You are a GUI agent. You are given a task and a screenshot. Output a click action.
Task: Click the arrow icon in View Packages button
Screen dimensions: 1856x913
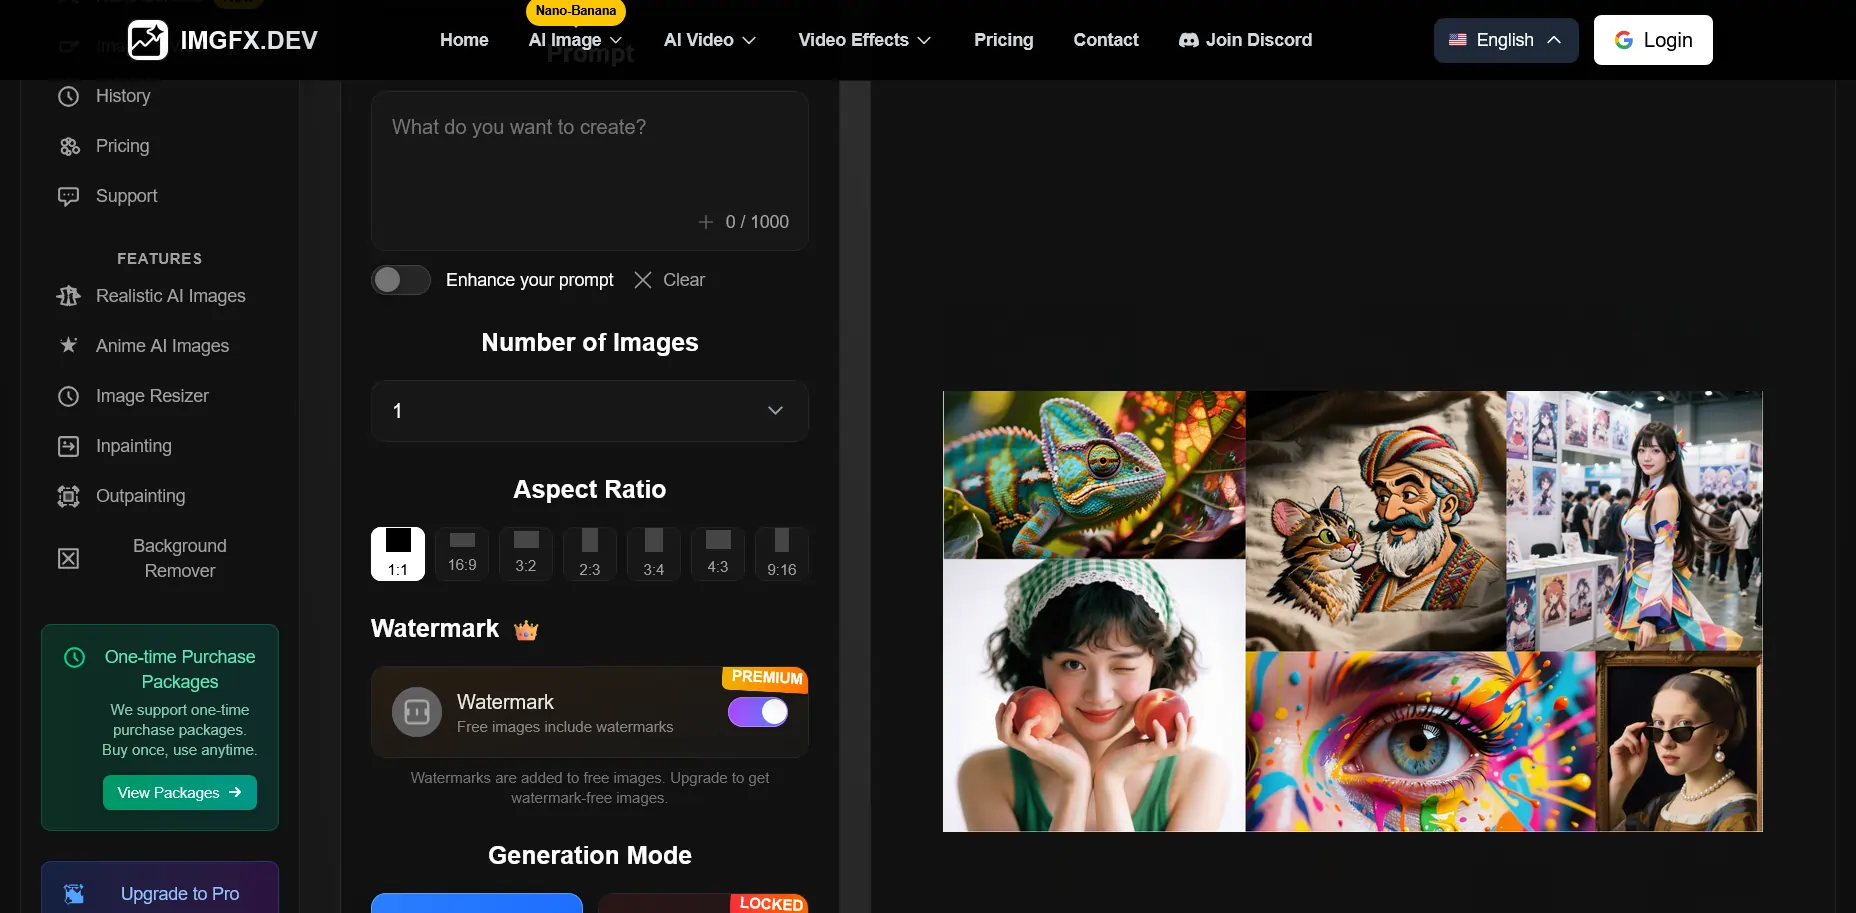click(235, 792)
